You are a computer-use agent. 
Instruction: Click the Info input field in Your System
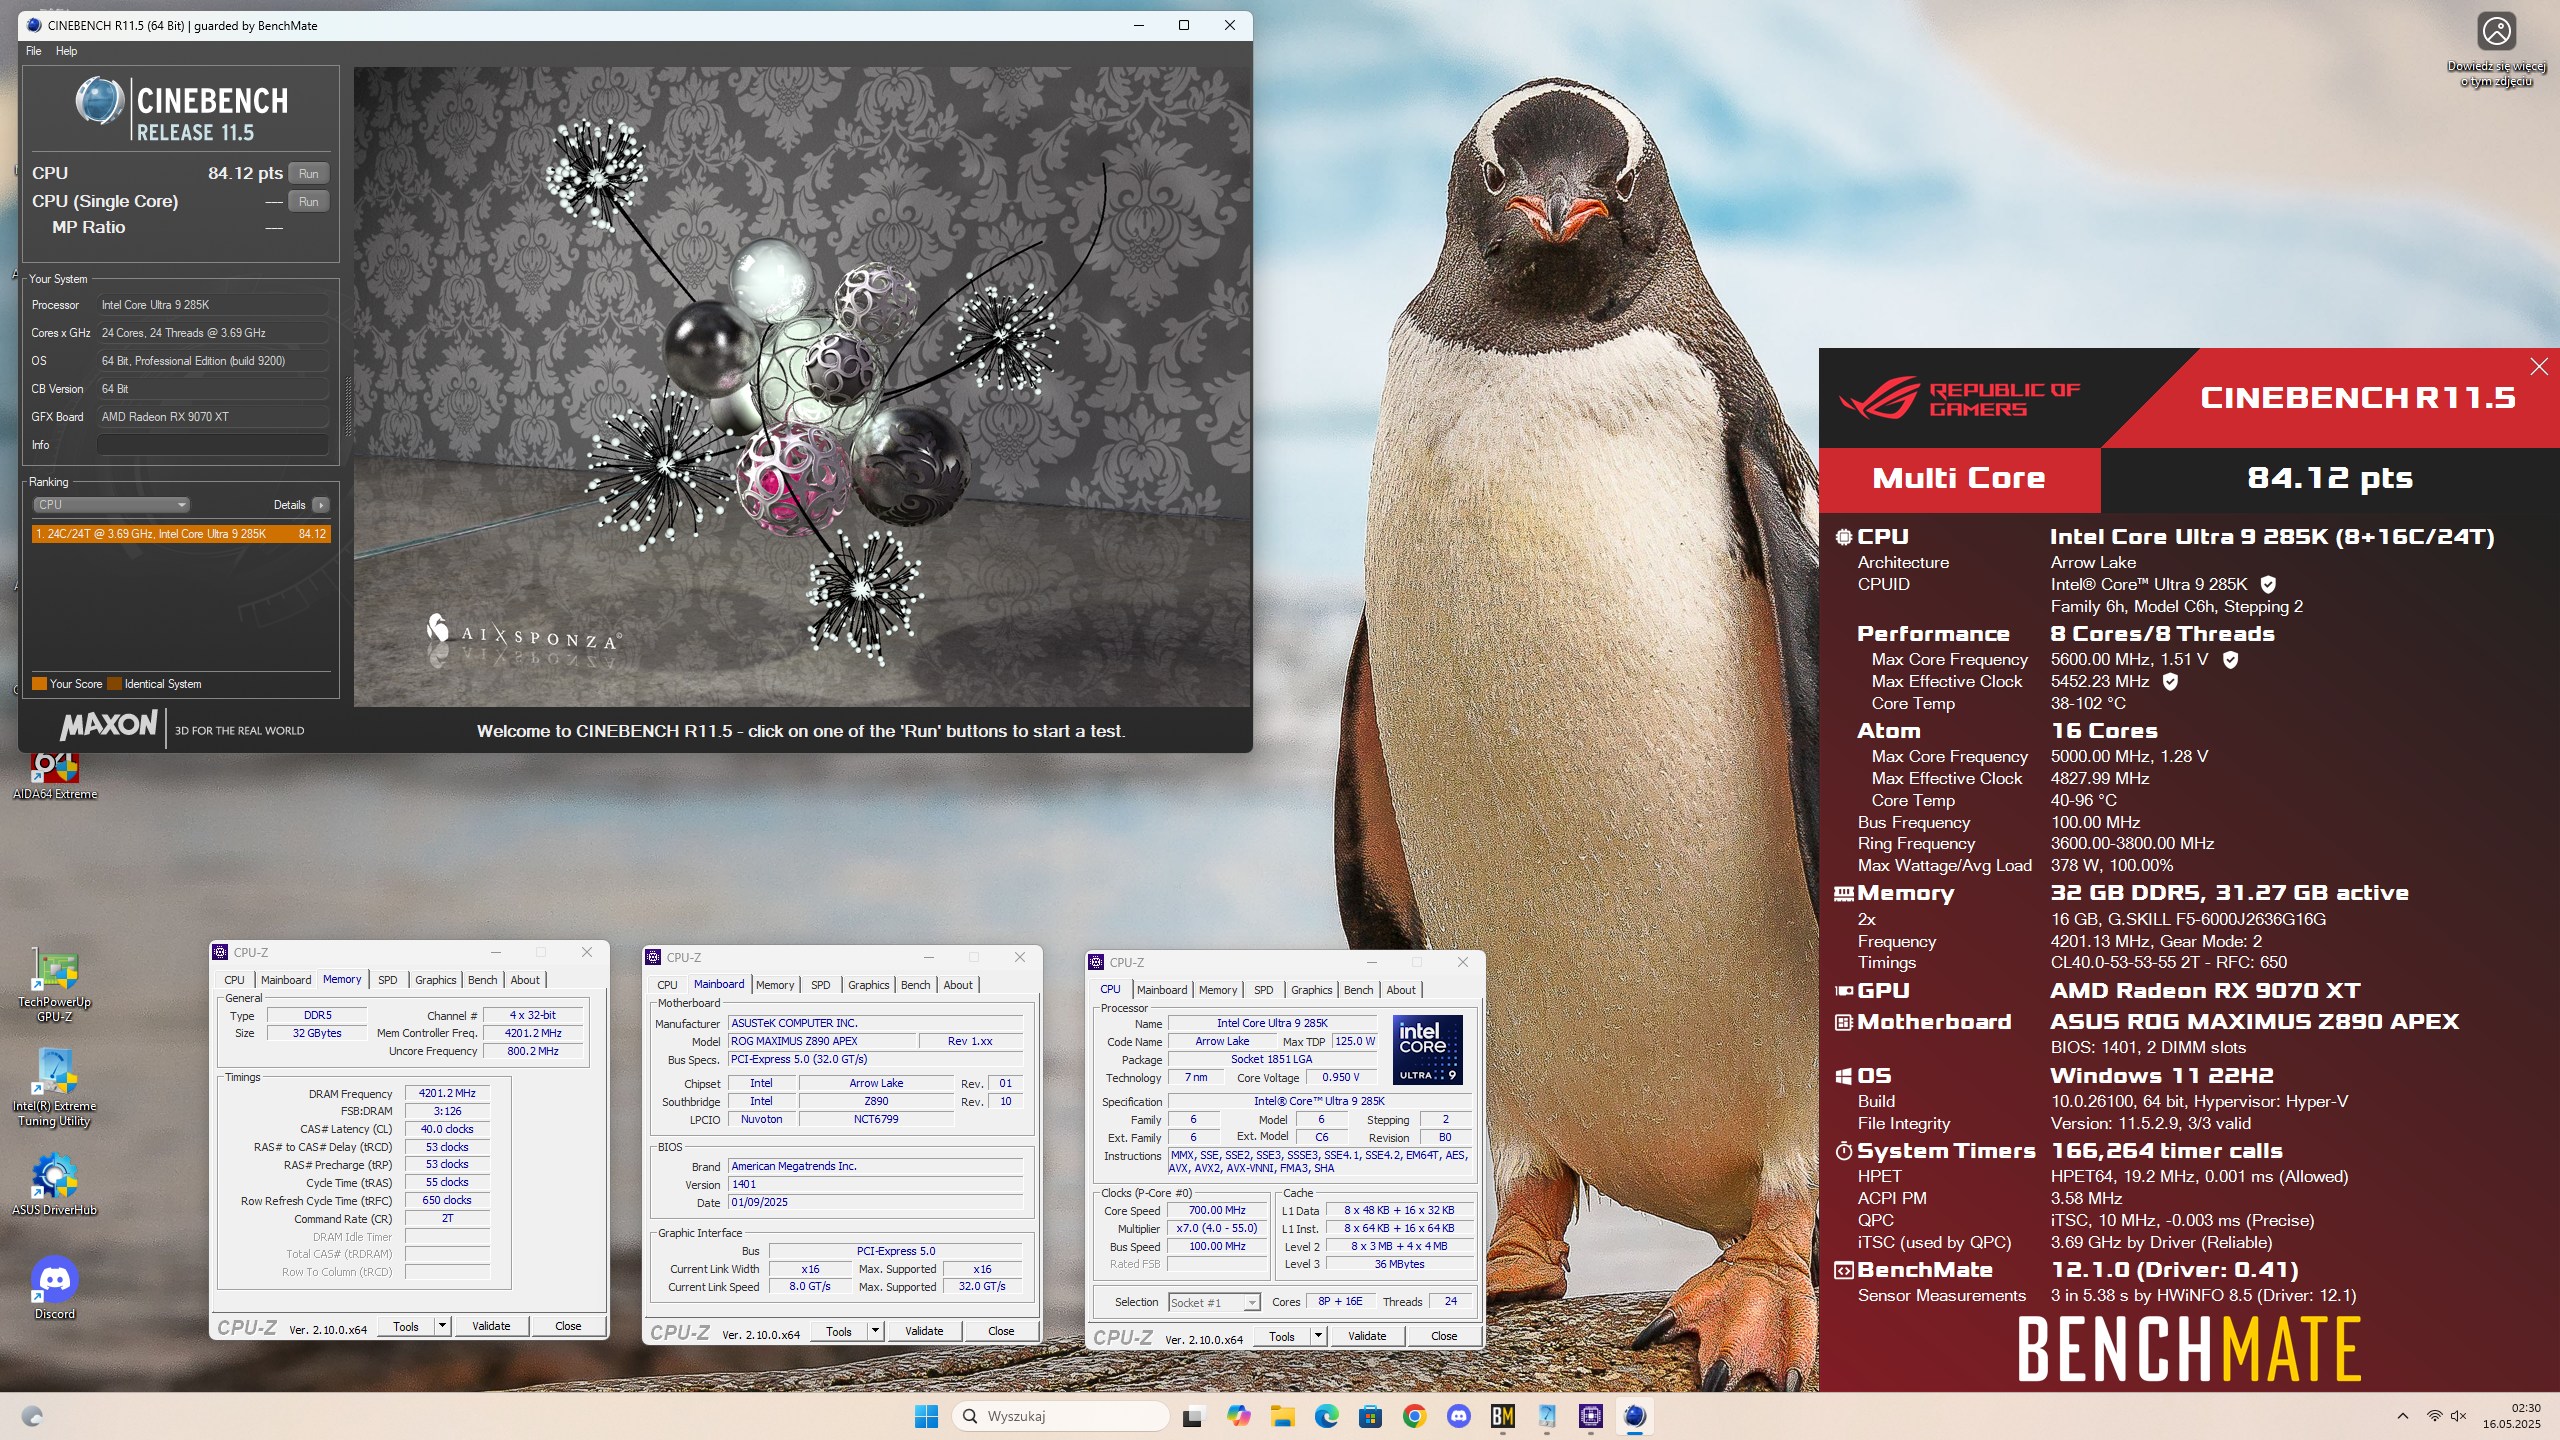pyautogui.click(x=213, y=445)
